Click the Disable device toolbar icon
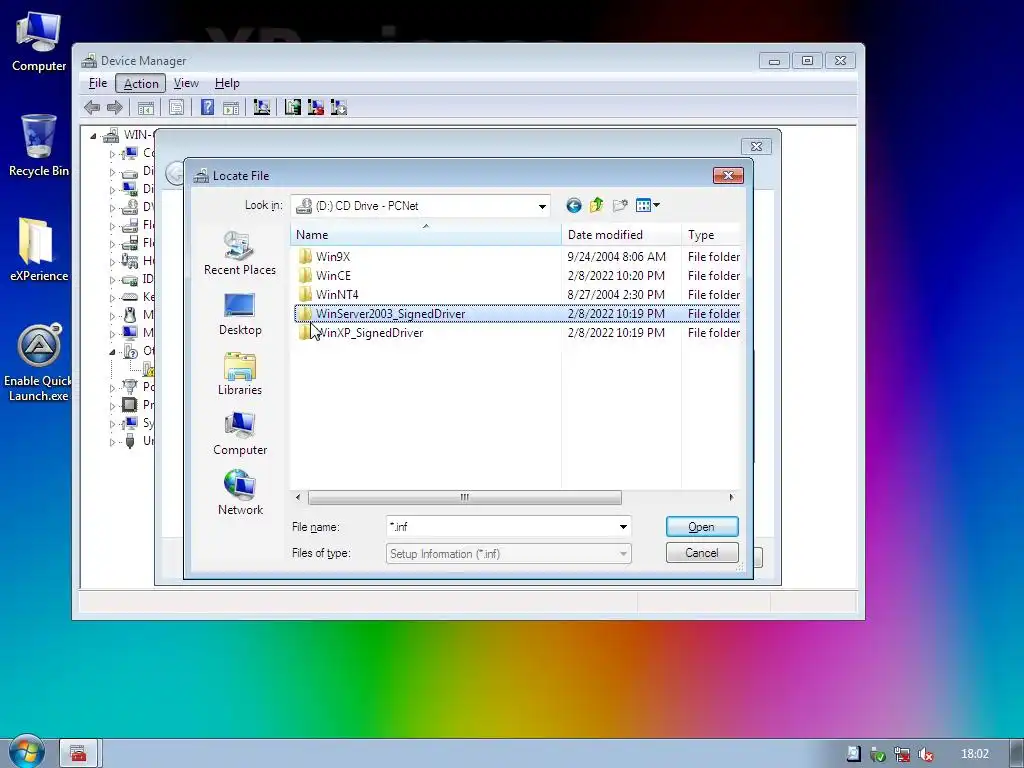 (x=339, y=108)
